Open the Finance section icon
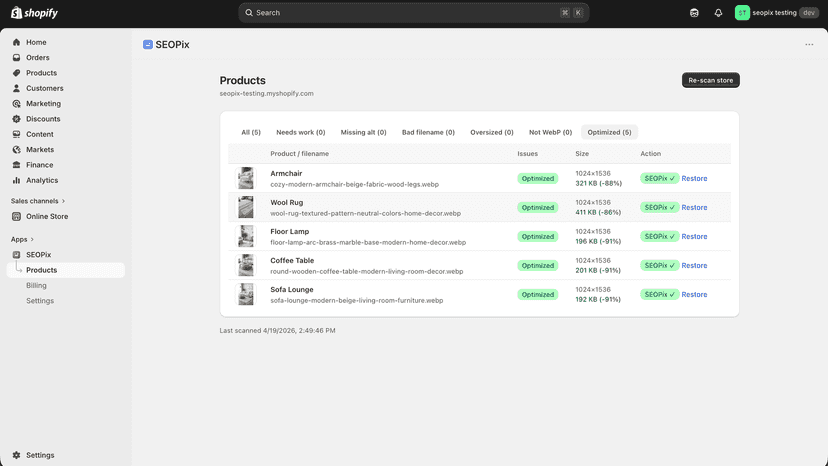 16,165
